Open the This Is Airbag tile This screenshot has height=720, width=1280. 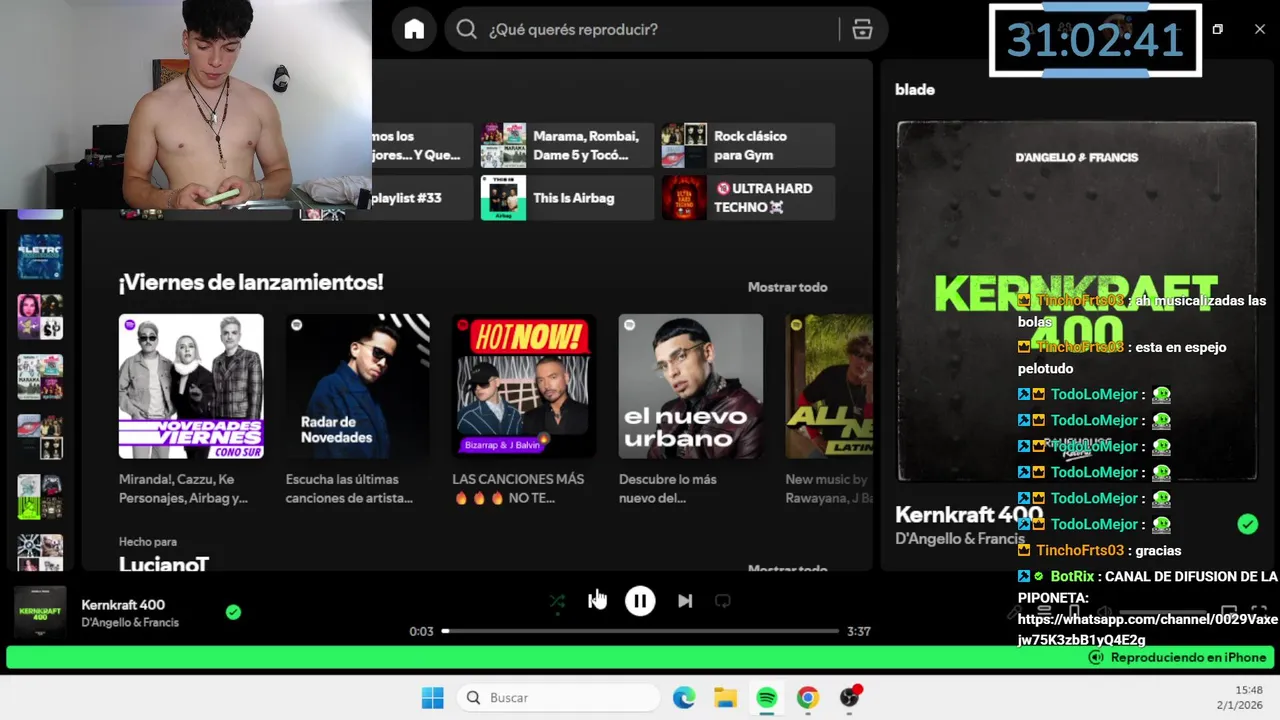(x=567, y=197)
